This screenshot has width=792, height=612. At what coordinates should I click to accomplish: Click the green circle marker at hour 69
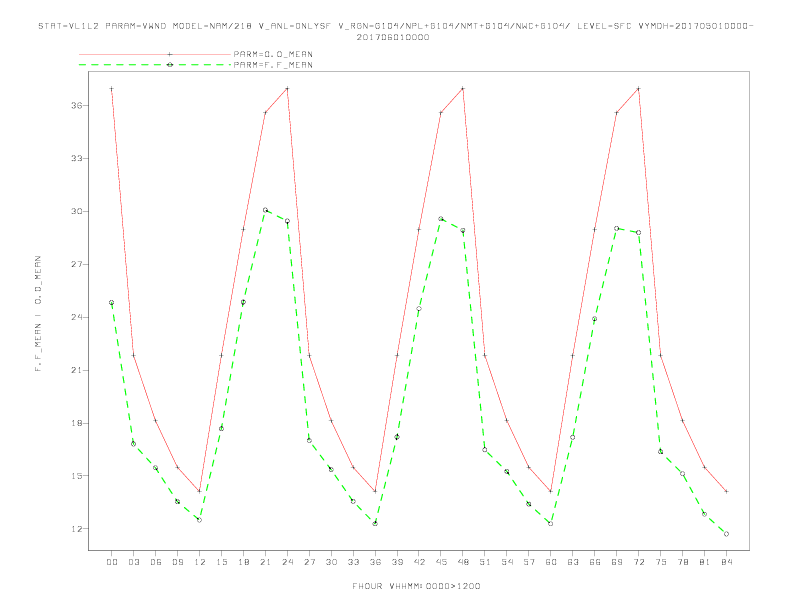click(x=617, y=228)
